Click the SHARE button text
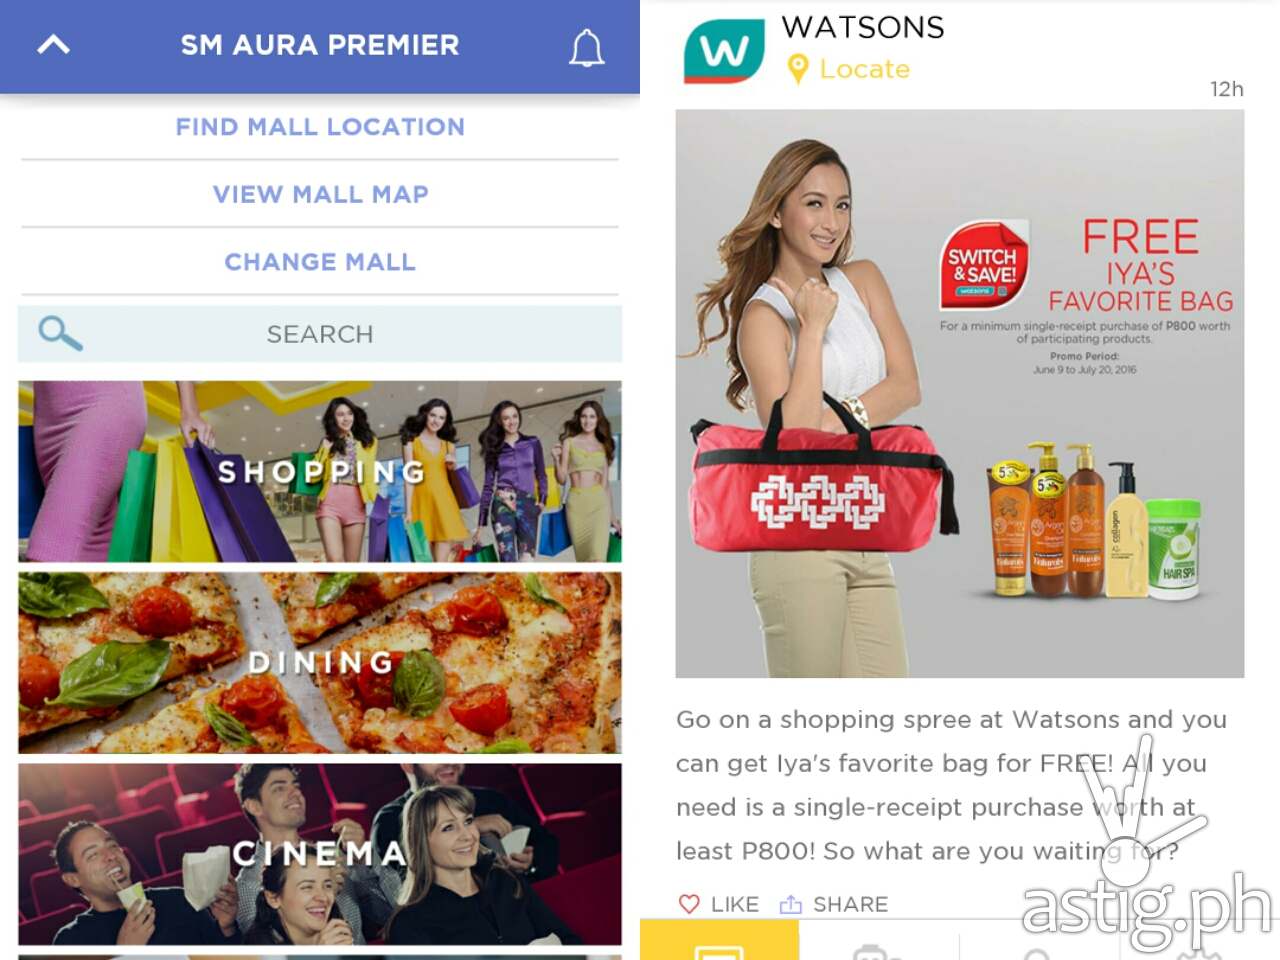This screenshot has width=1280, height=960. coord(851,904)
